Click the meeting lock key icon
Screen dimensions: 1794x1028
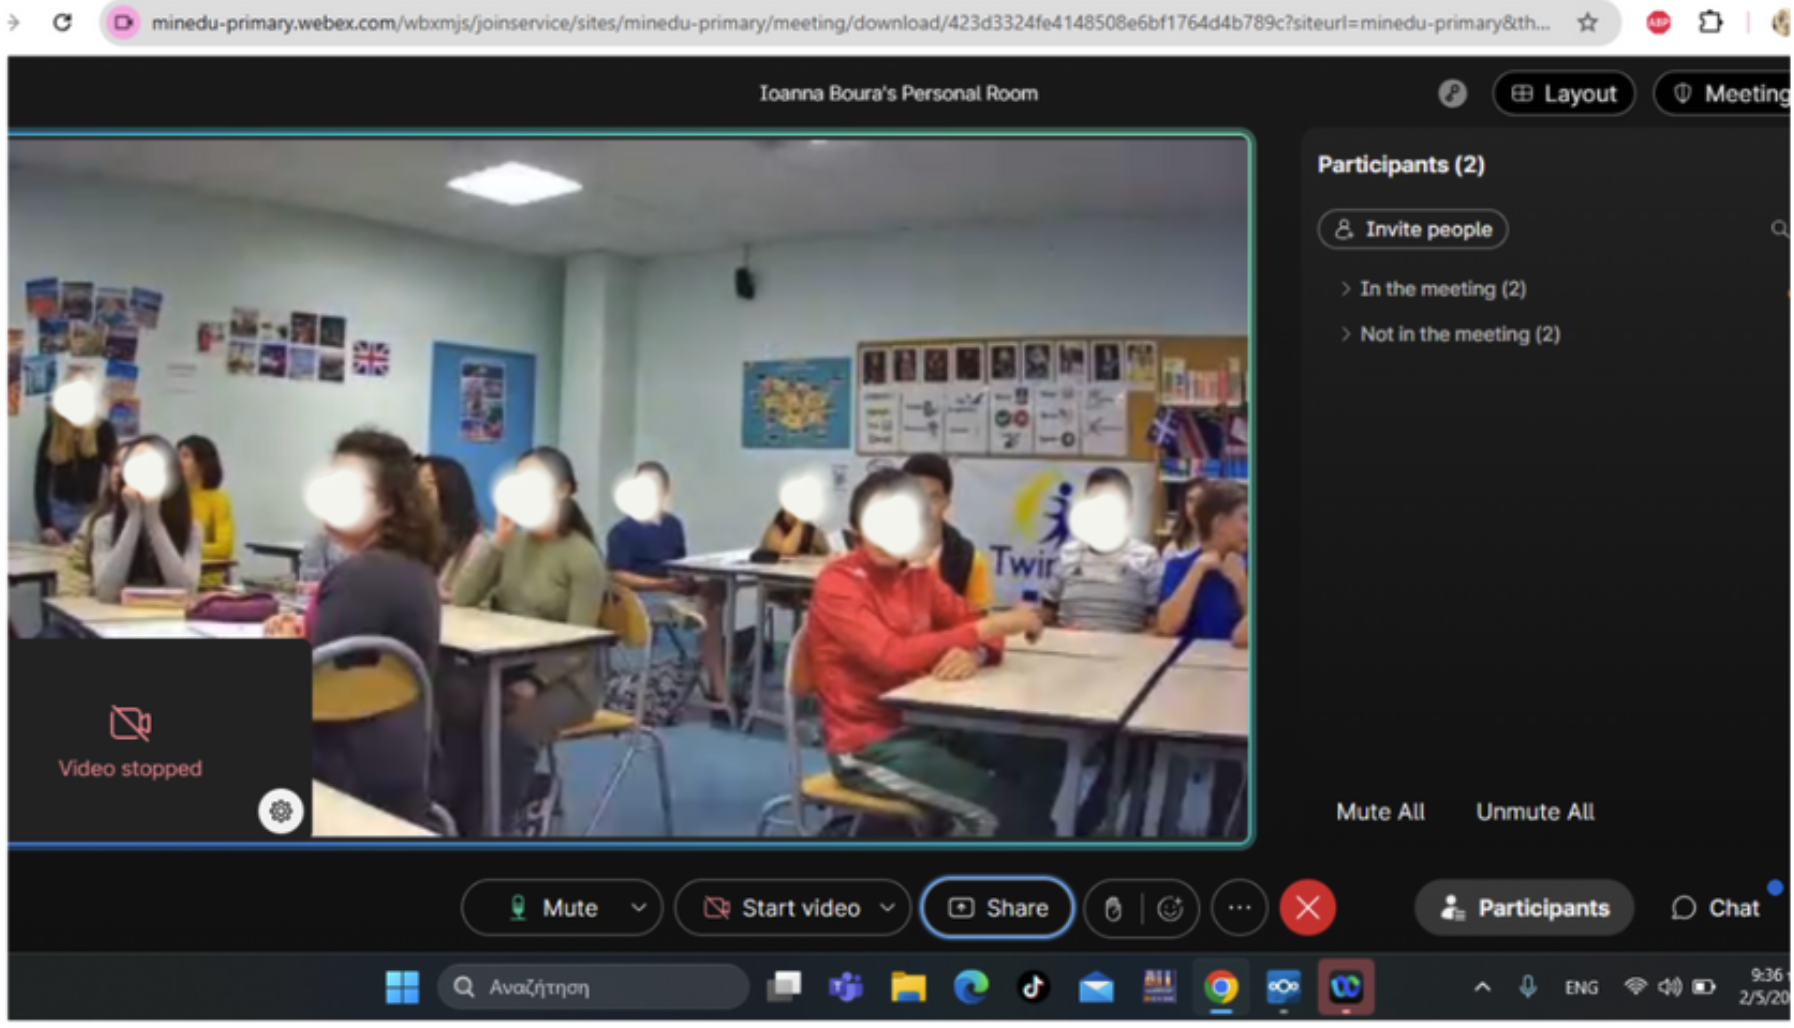pos(1452,94)
